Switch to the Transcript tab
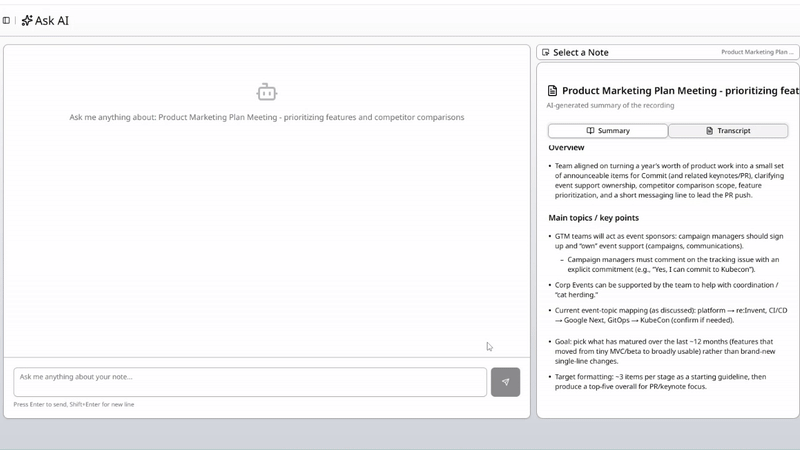 pos(728,131)
